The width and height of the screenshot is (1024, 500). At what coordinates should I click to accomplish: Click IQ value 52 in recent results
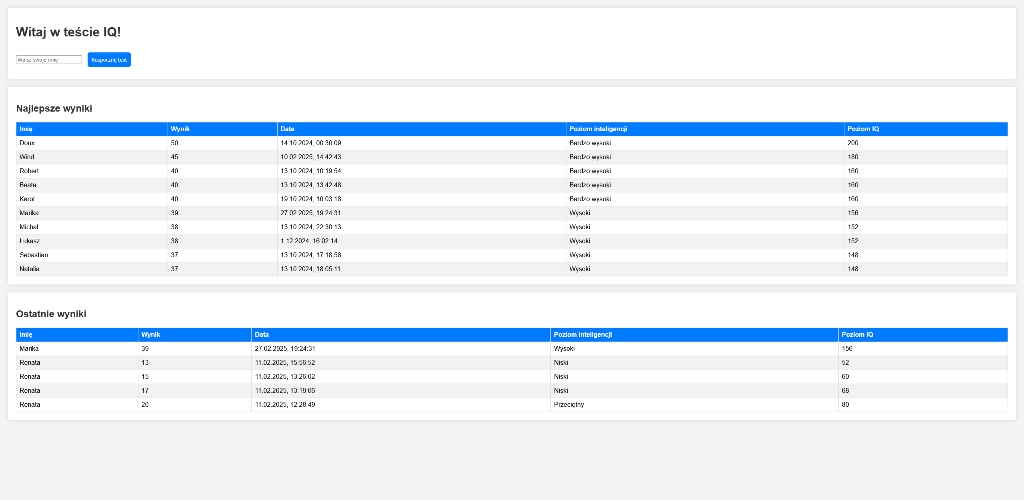[846, 363]
